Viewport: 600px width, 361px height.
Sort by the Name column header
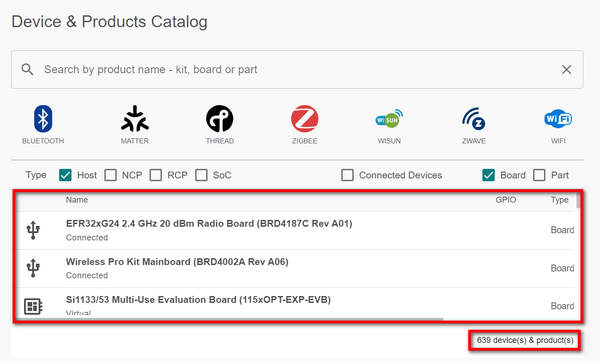point(77,200)
